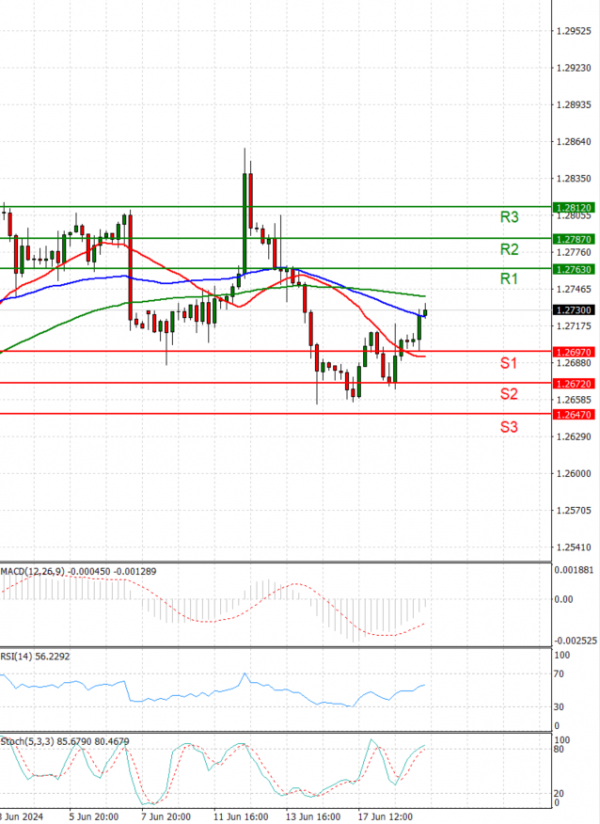This screenshot has width=600, height=824.
Task: Click the 1.27630 price tag
Action: point(574,269)
